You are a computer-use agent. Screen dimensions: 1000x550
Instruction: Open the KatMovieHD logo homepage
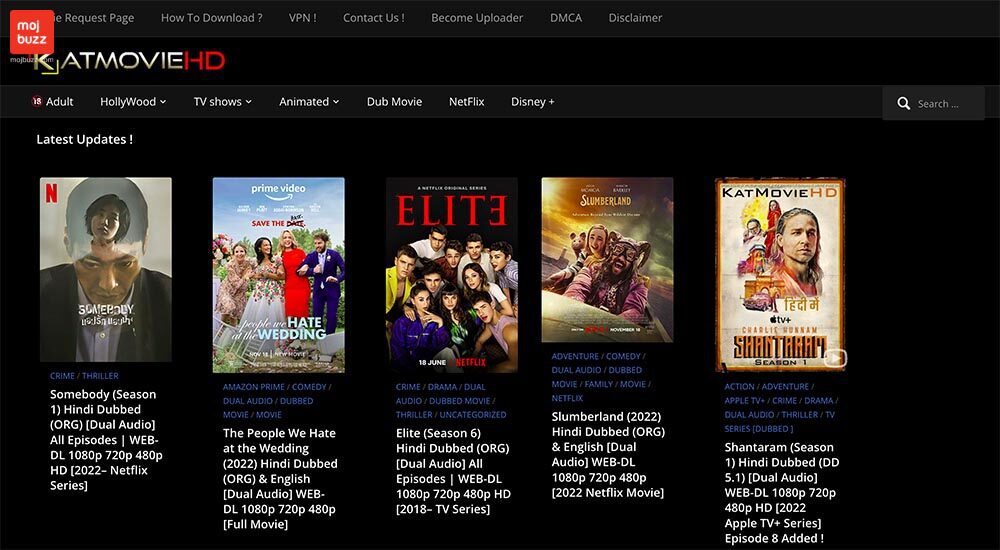point(129,62)
